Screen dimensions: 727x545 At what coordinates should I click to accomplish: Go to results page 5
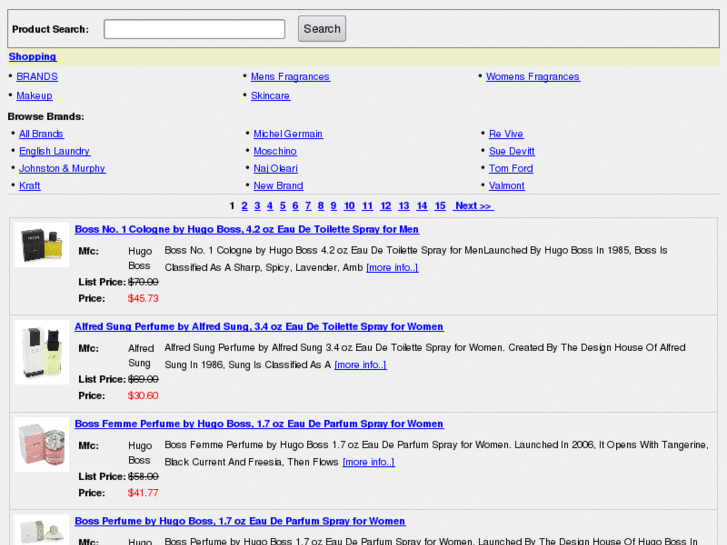coord(283,206)
